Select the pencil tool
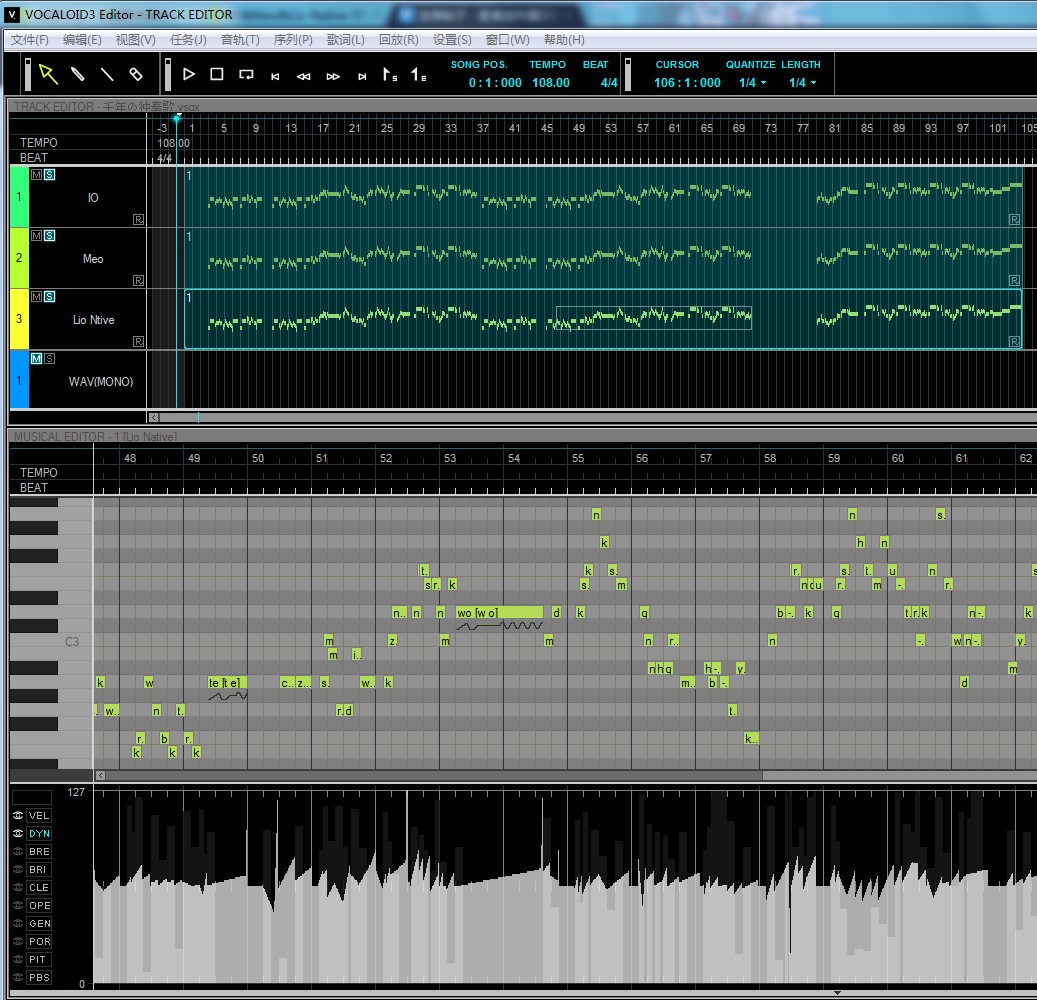The height and width of the screenshot is (1000, 1037). pyautogui.click(x=77, y=74)
